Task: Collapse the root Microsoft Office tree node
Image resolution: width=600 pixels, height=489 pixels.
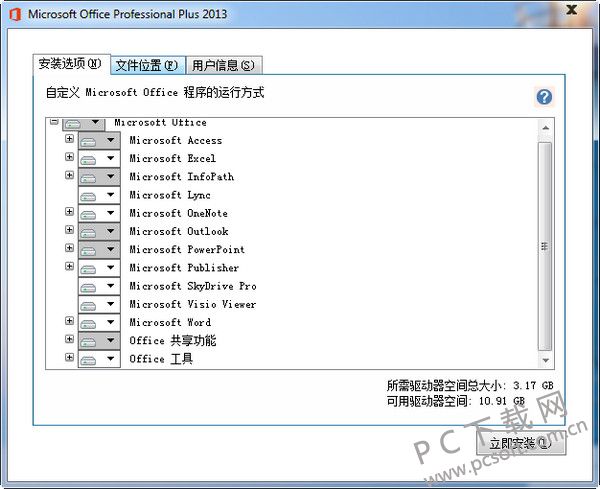Action: [54, 121]
